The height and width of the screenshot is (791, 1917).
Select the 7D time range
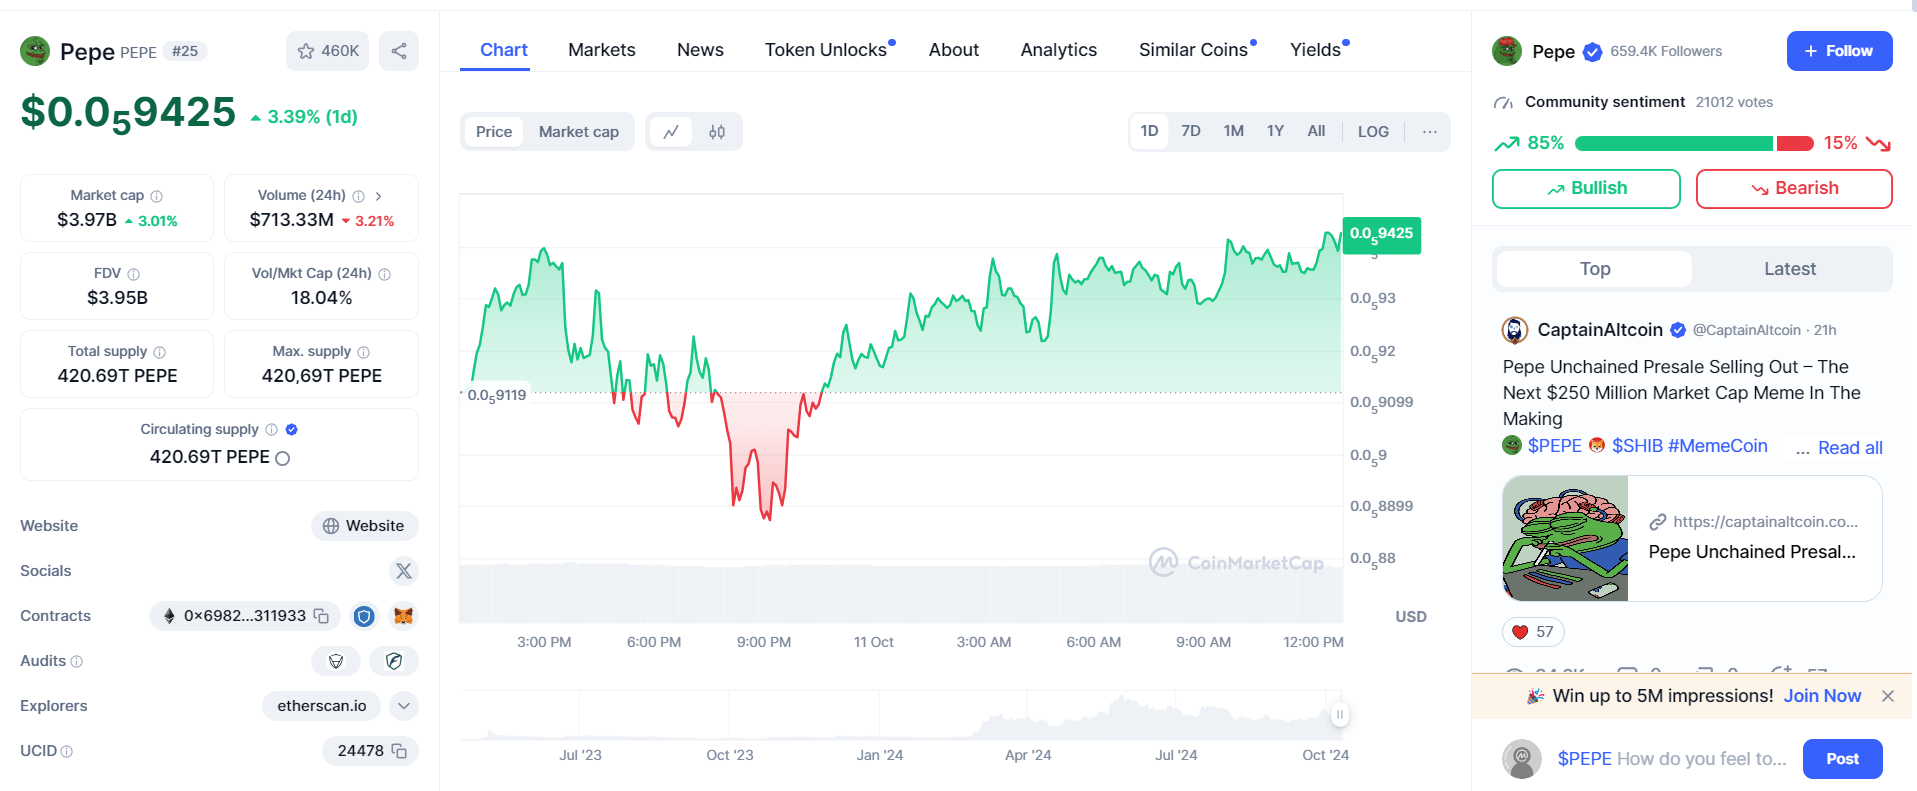[1191, 131]
